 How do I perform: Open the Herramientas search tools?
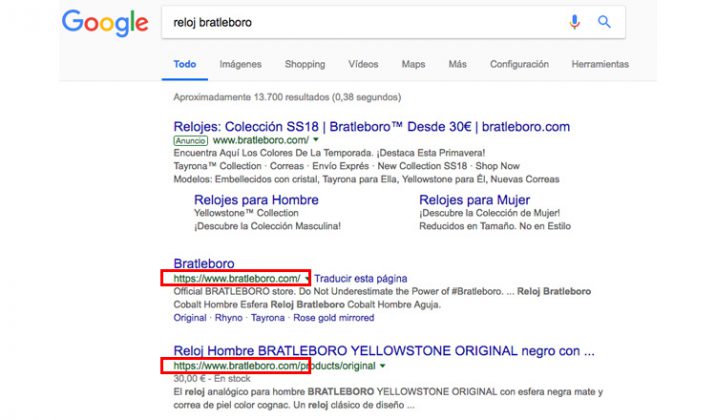click(600, 64)
